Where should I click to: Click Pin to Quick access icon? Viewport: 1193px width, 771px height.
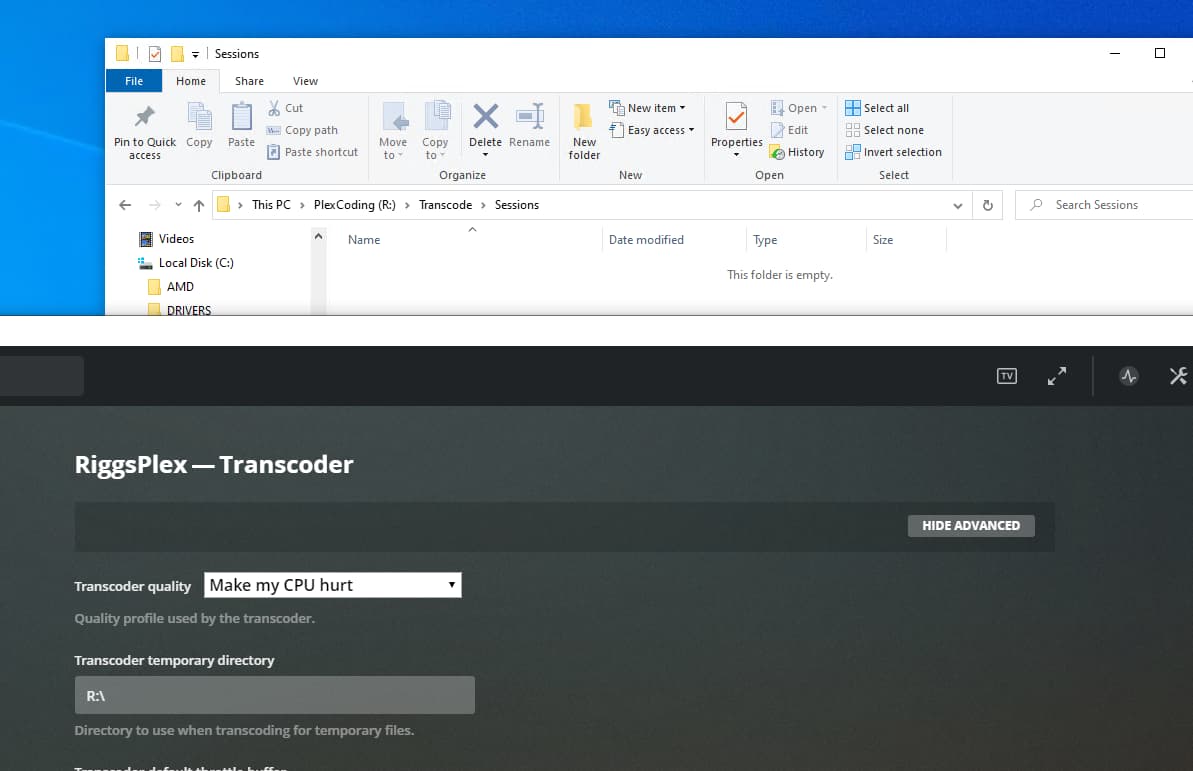pyautogui.click(x=145, y=116)
